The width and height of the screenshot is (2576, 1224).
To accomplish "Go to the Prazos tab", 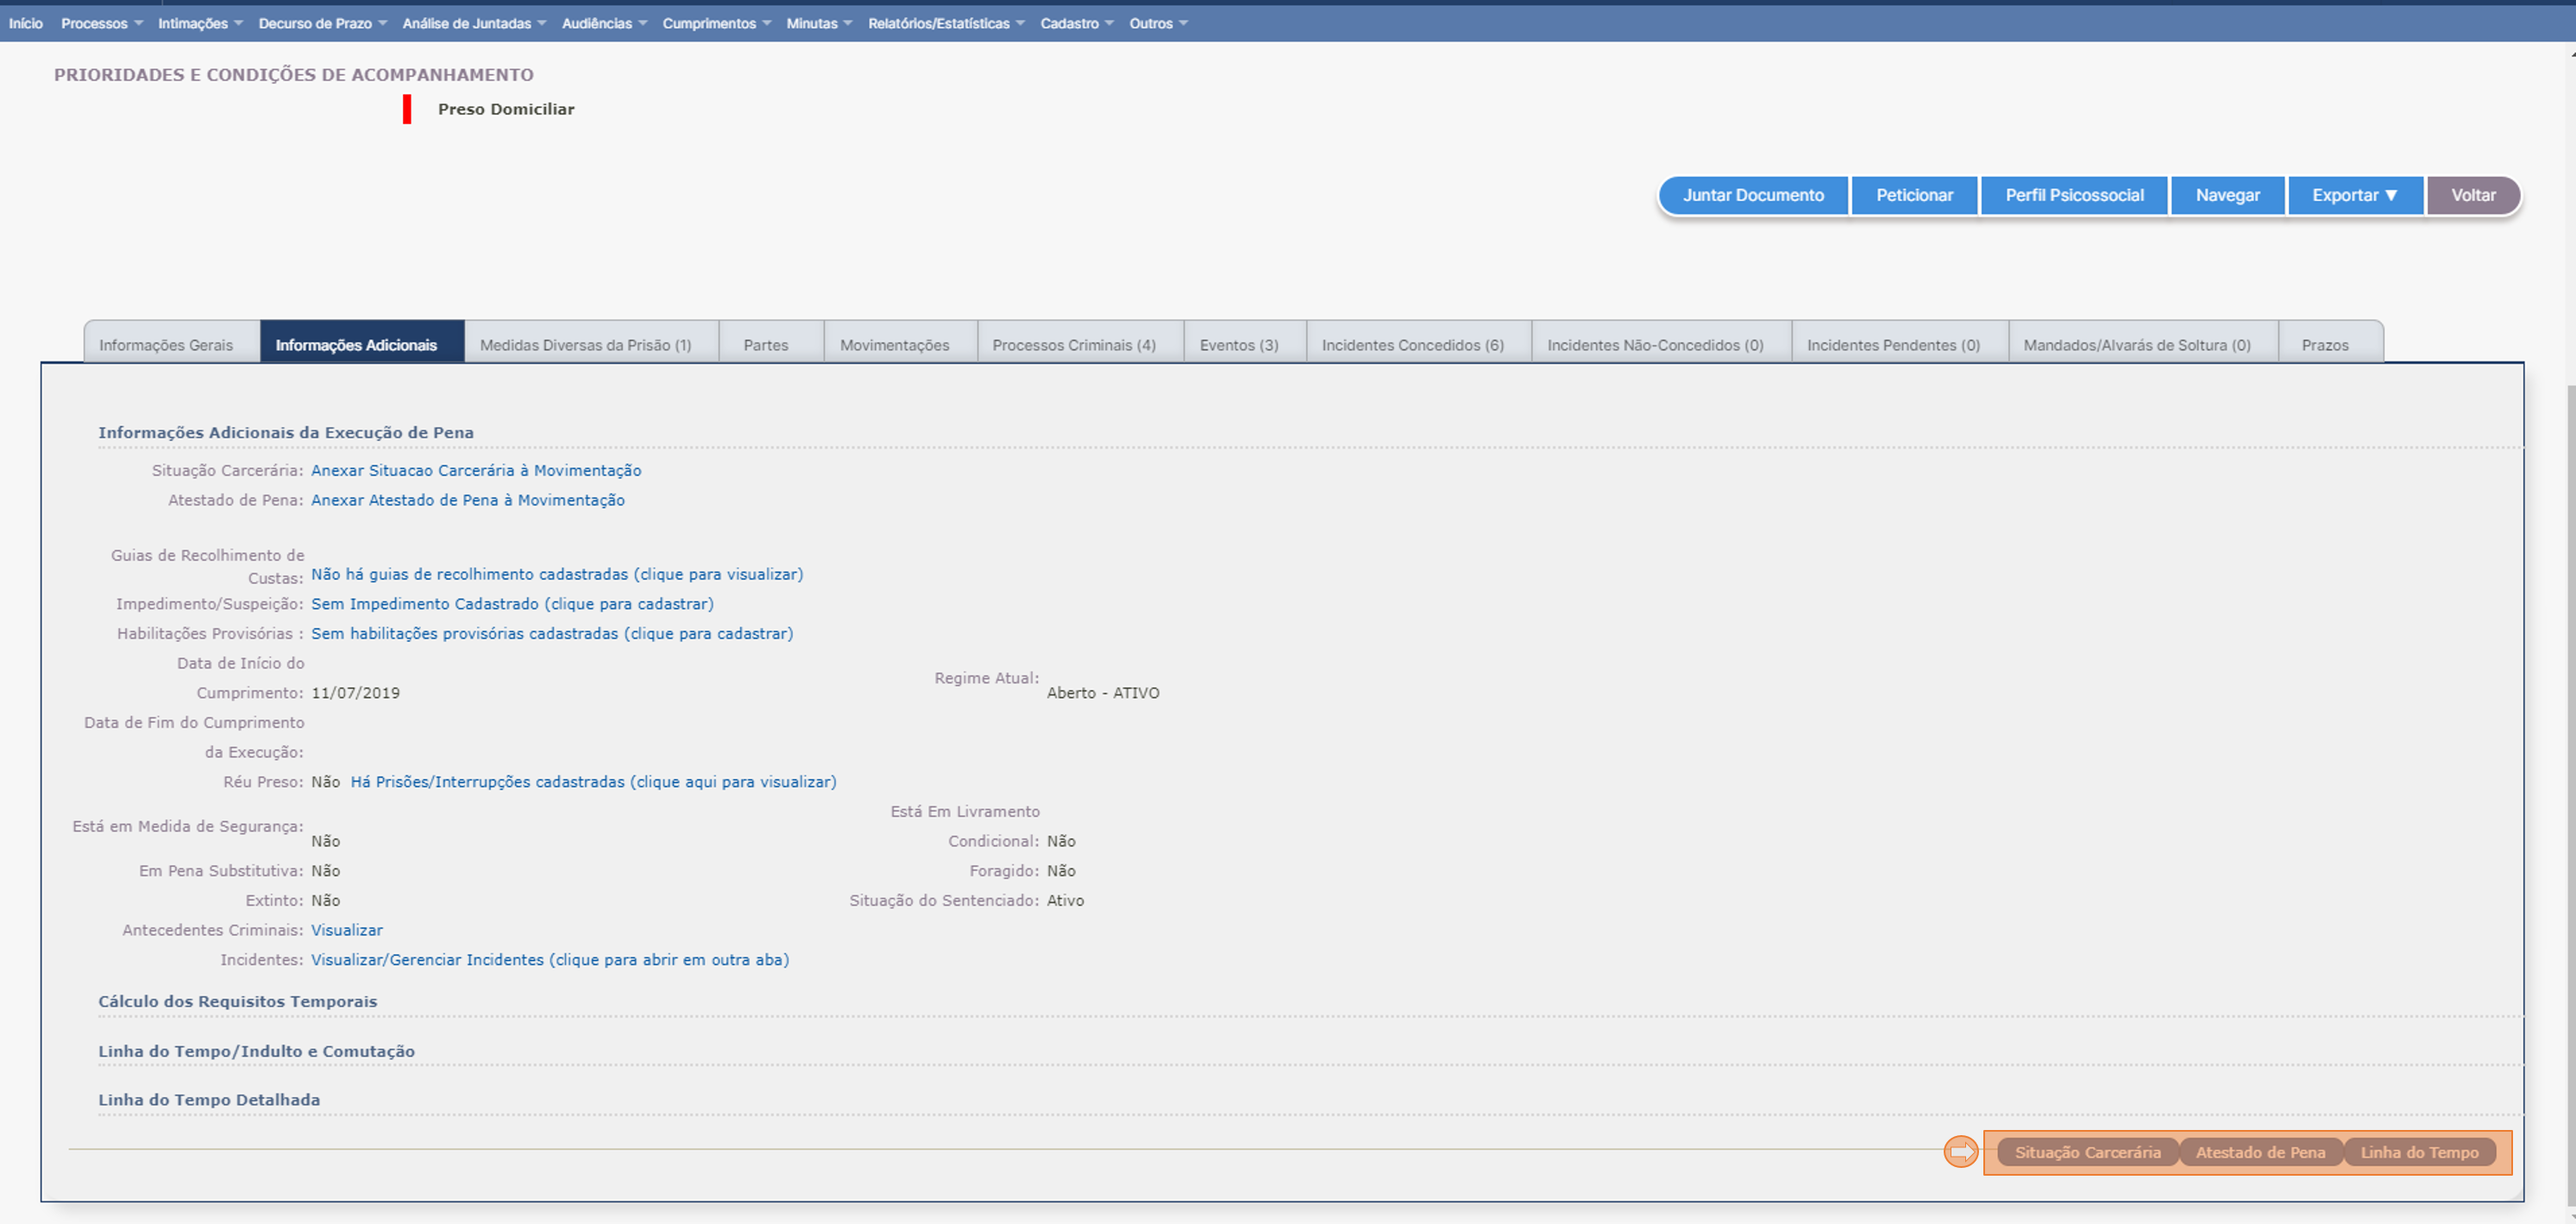I will tap(2324, 345).
